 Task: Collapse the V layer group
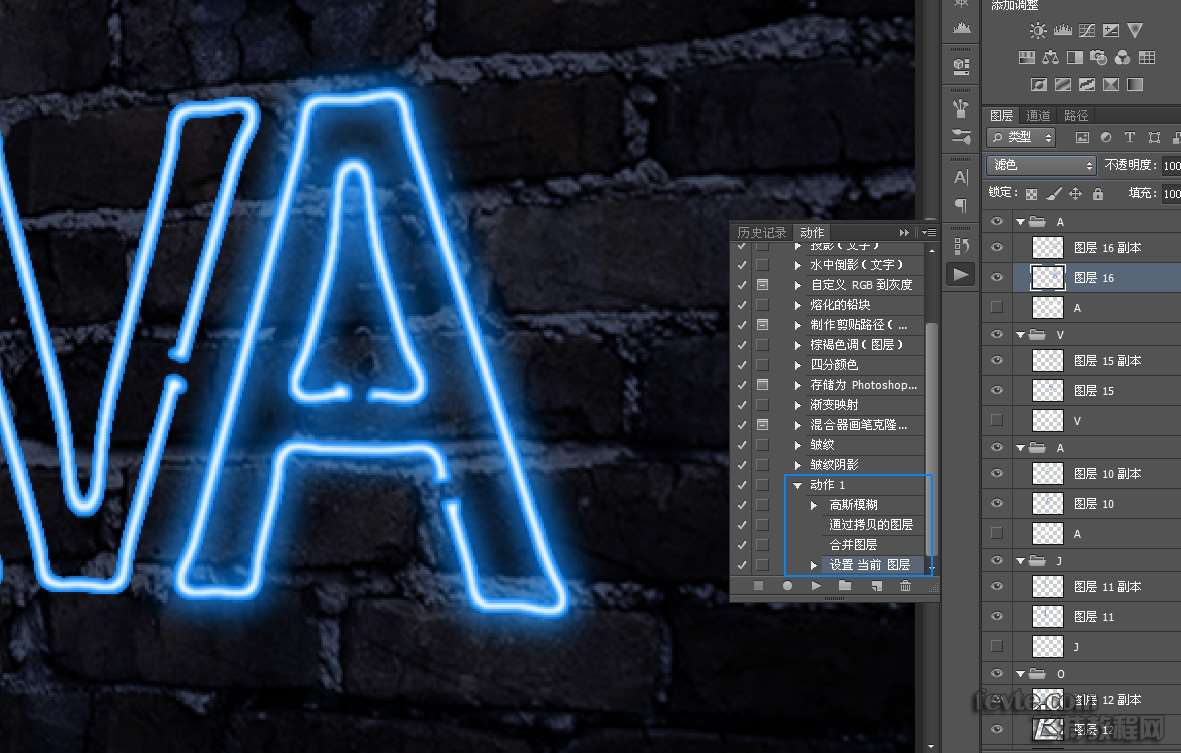pyautogui.click(x=1021, y=334)
